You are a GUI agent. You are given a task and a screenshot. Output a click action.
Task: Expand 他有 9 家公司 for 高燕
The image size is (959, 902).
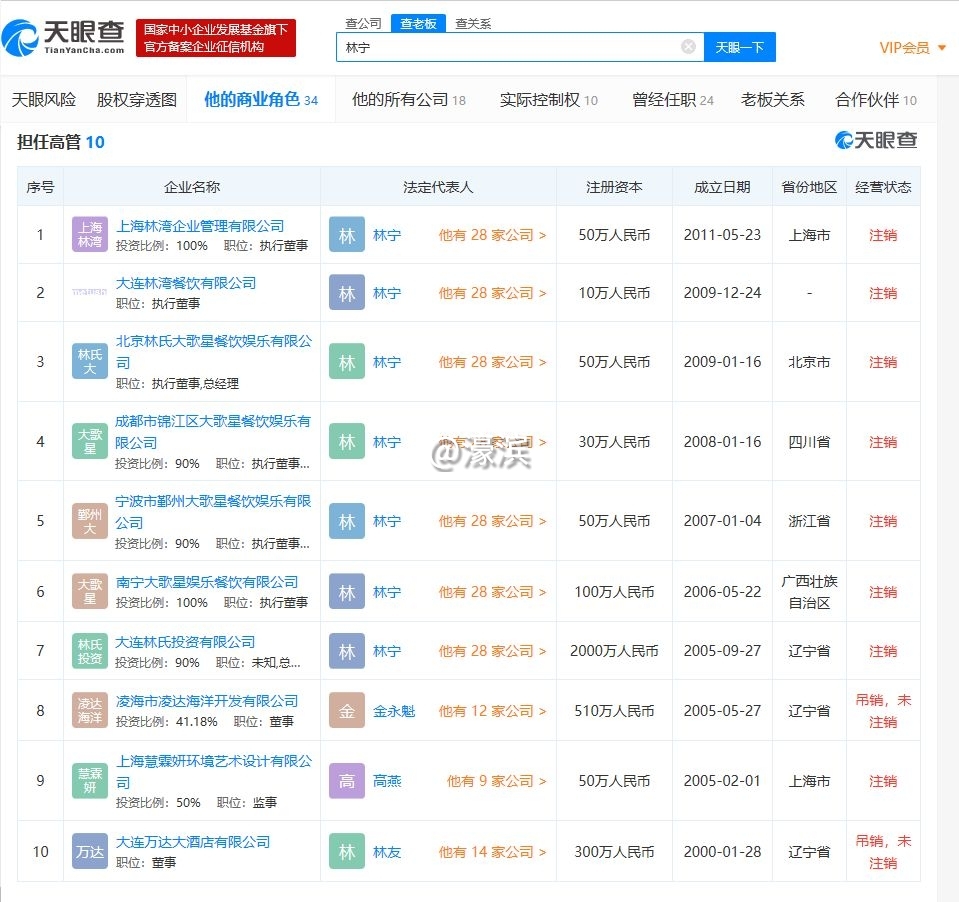tap(496, 781)
